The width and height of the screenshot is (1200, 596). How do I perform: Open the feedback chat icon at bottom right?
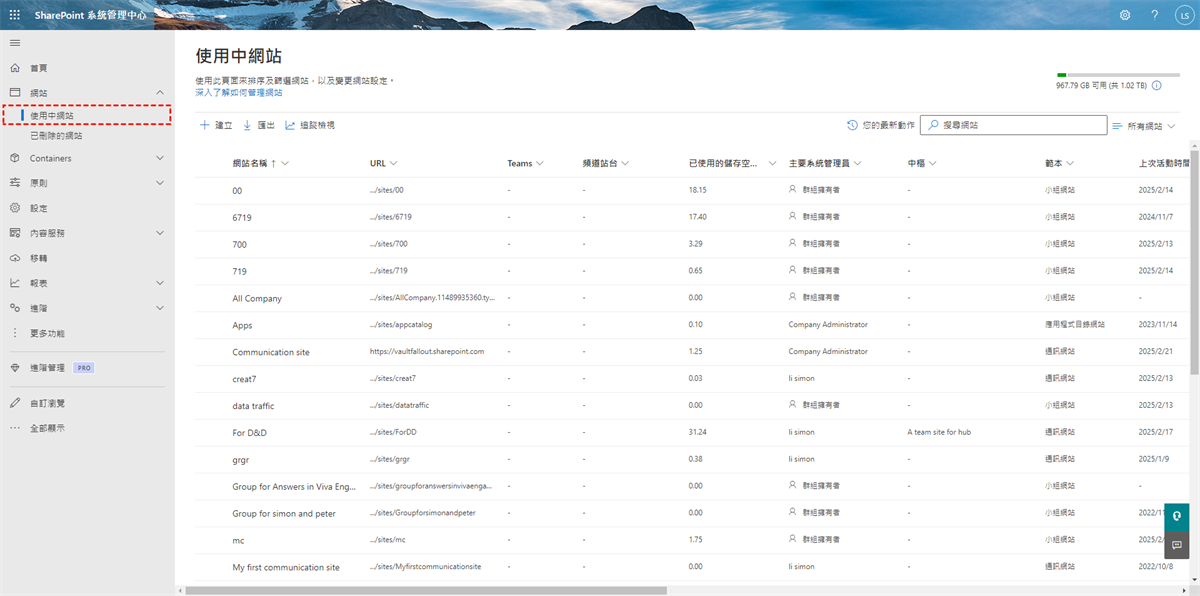[x=1177, y=545]
